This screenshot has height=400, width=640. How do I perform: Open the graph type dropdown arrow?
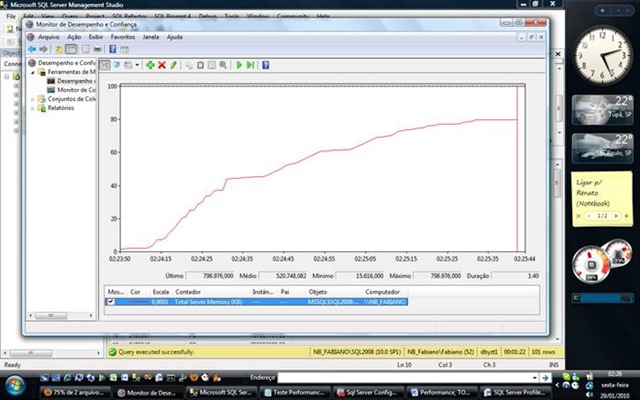(x=137, y=65)
